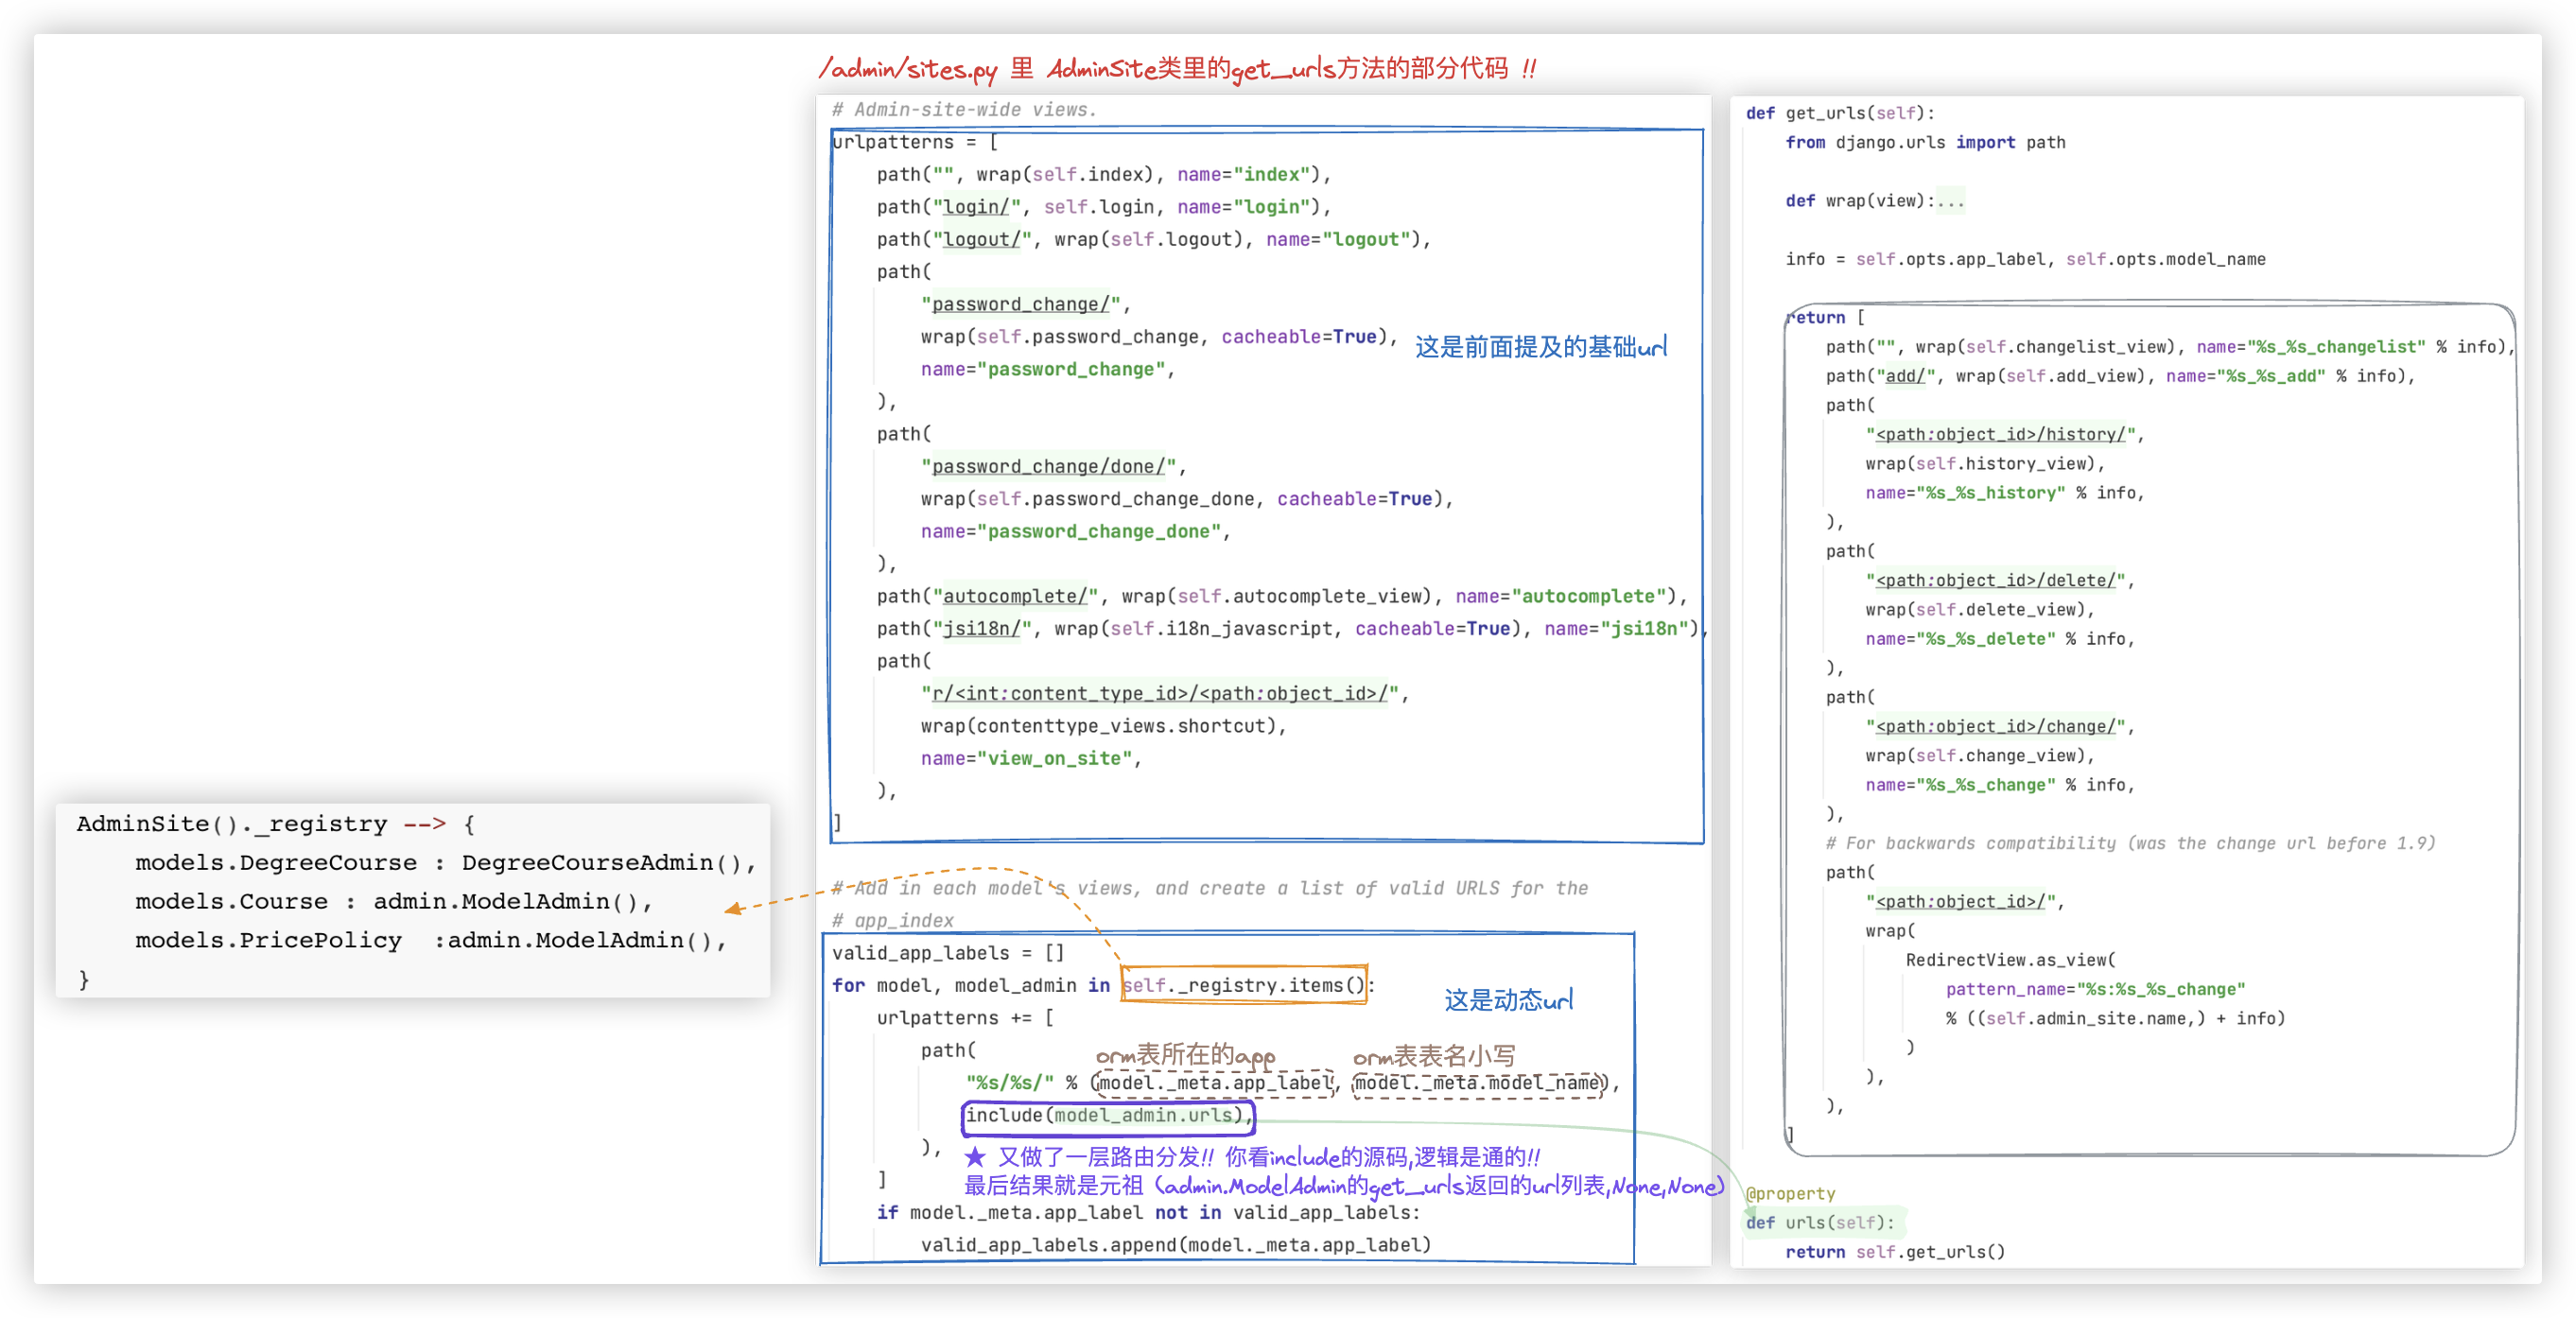Click the "<path:object_id>/history/" path string

click(2000, 434)
